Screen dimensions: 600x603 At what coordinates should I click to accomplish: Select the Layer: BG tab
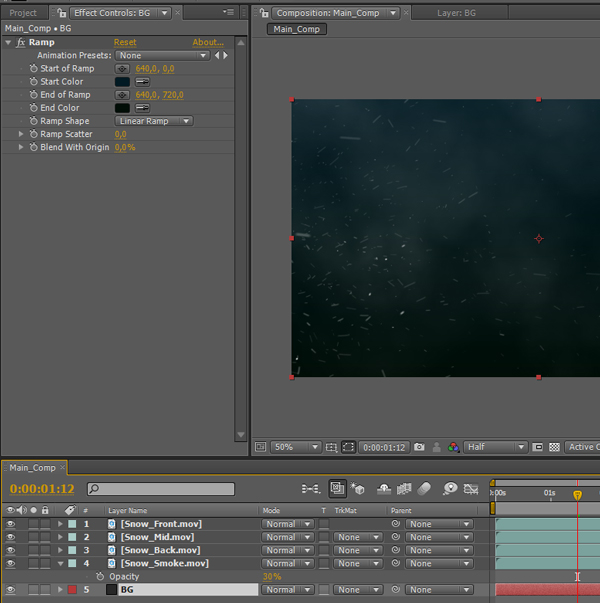click(457, 13)
